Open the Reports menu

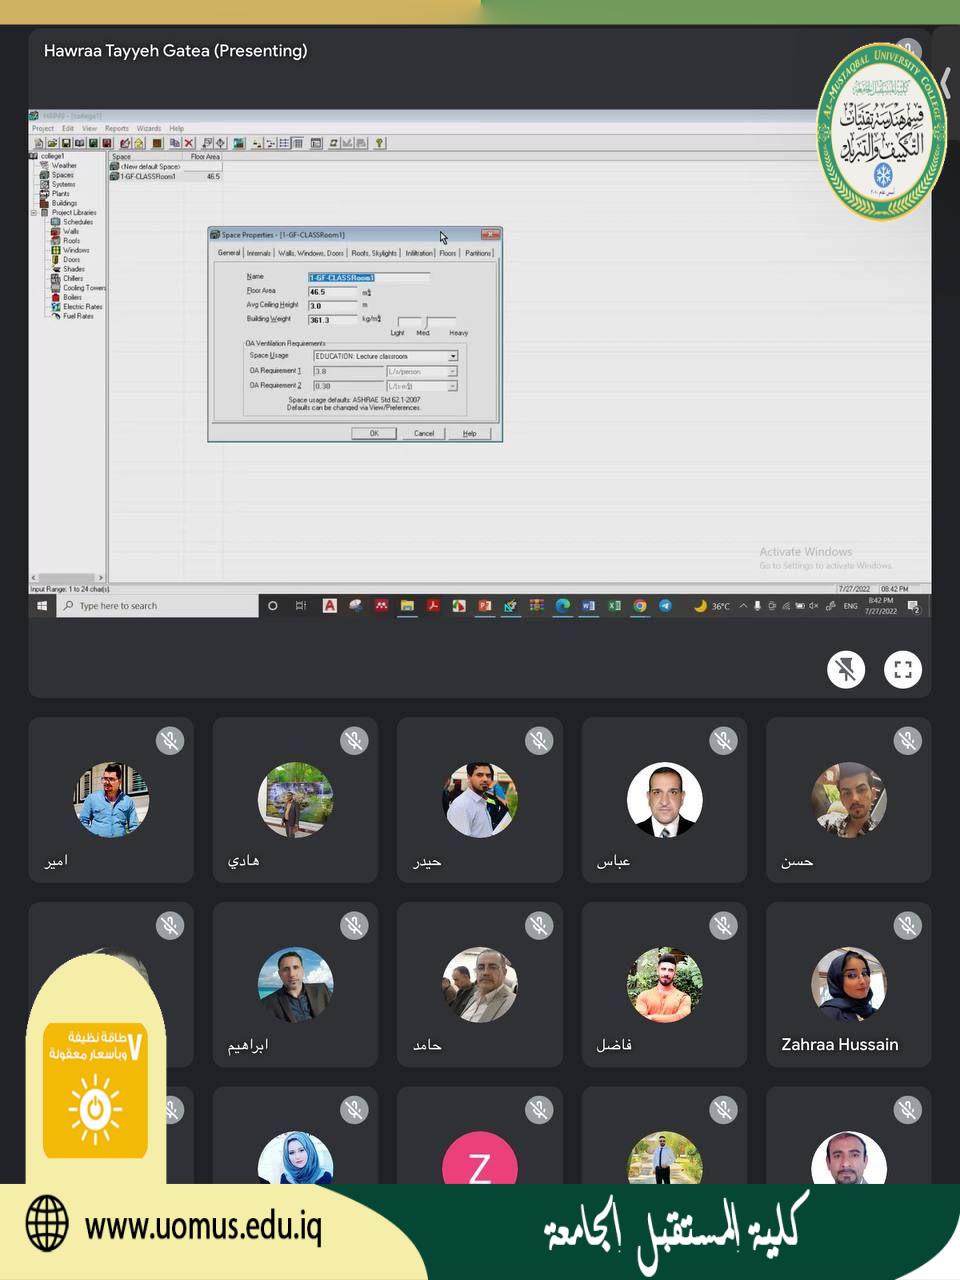(x=117, y=128)
